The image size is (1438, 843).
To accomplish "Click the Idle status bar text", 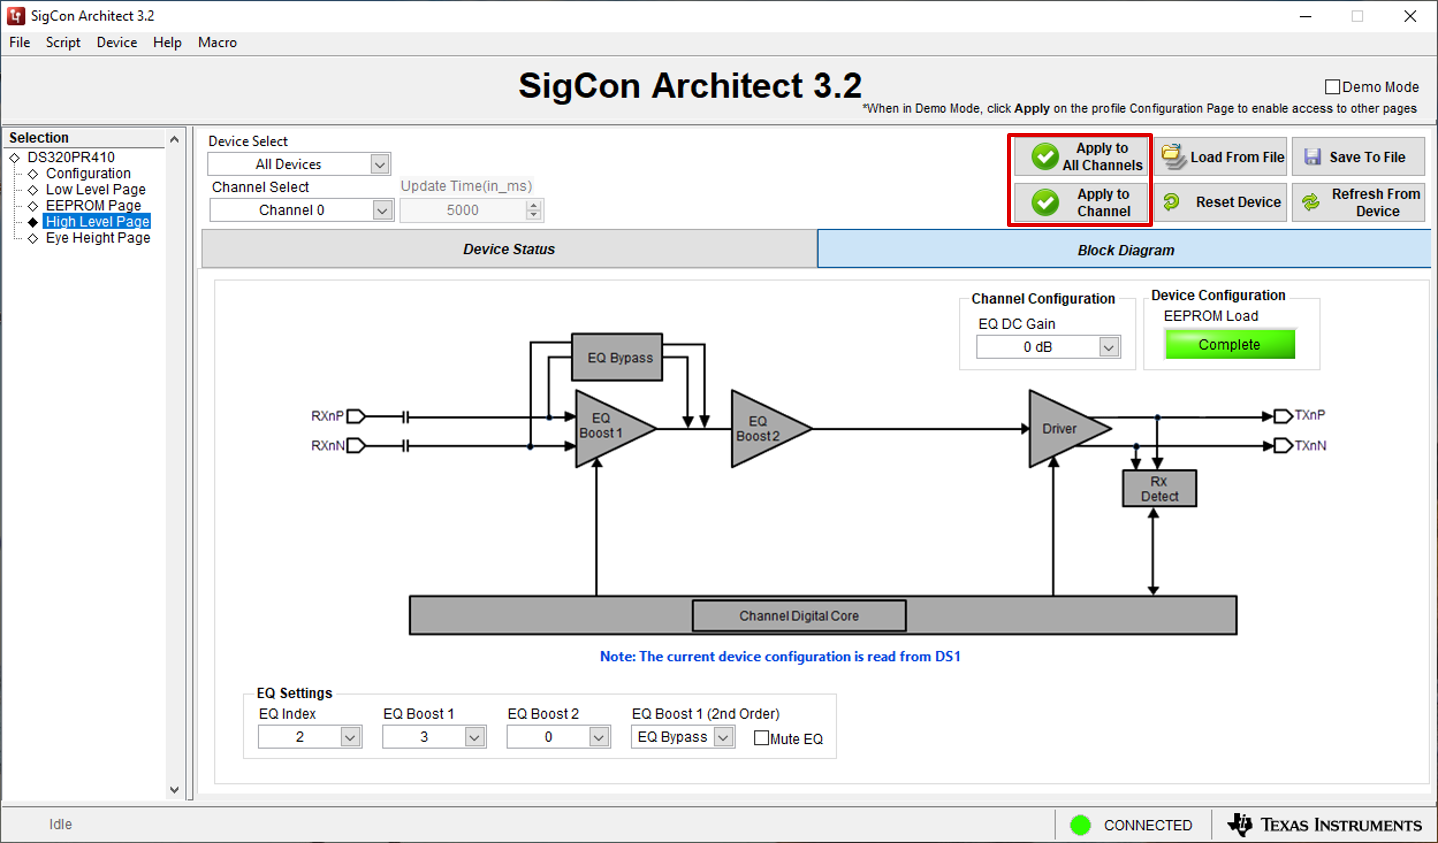I will pos(61,824).
